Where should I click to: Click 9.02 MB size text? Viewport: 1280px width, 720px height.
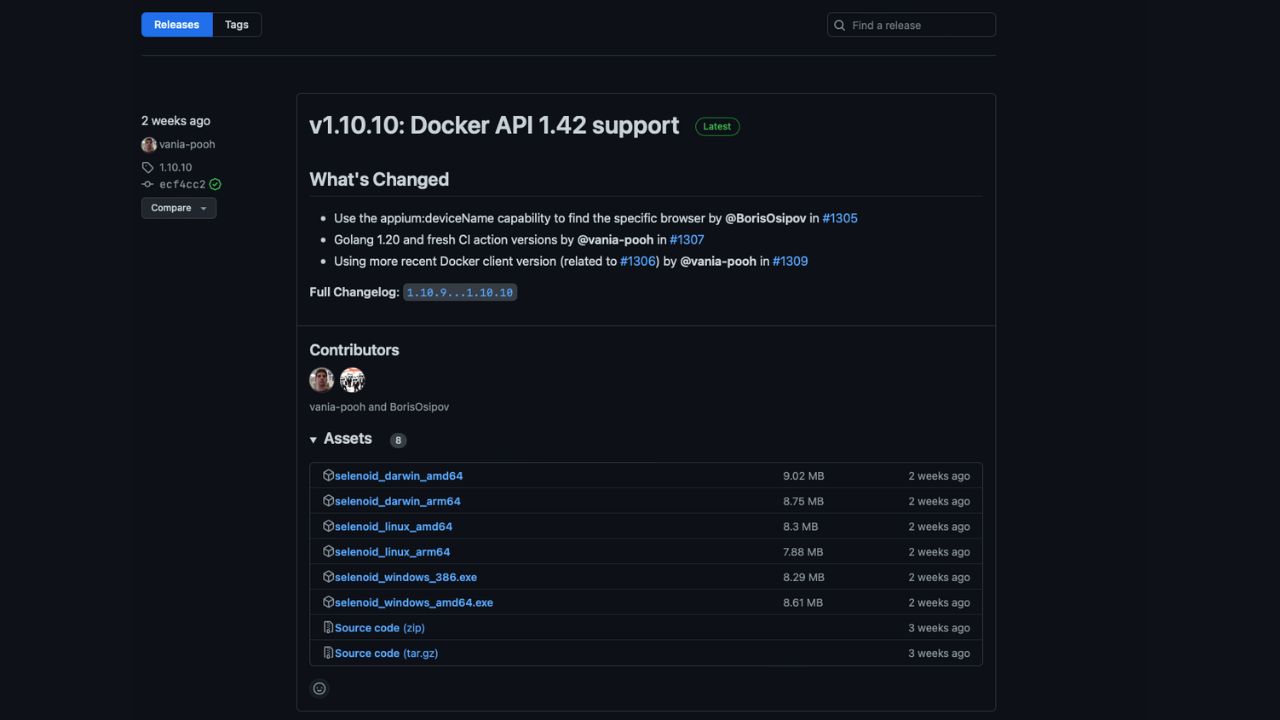pyautogui.click(x=803, y=476)
